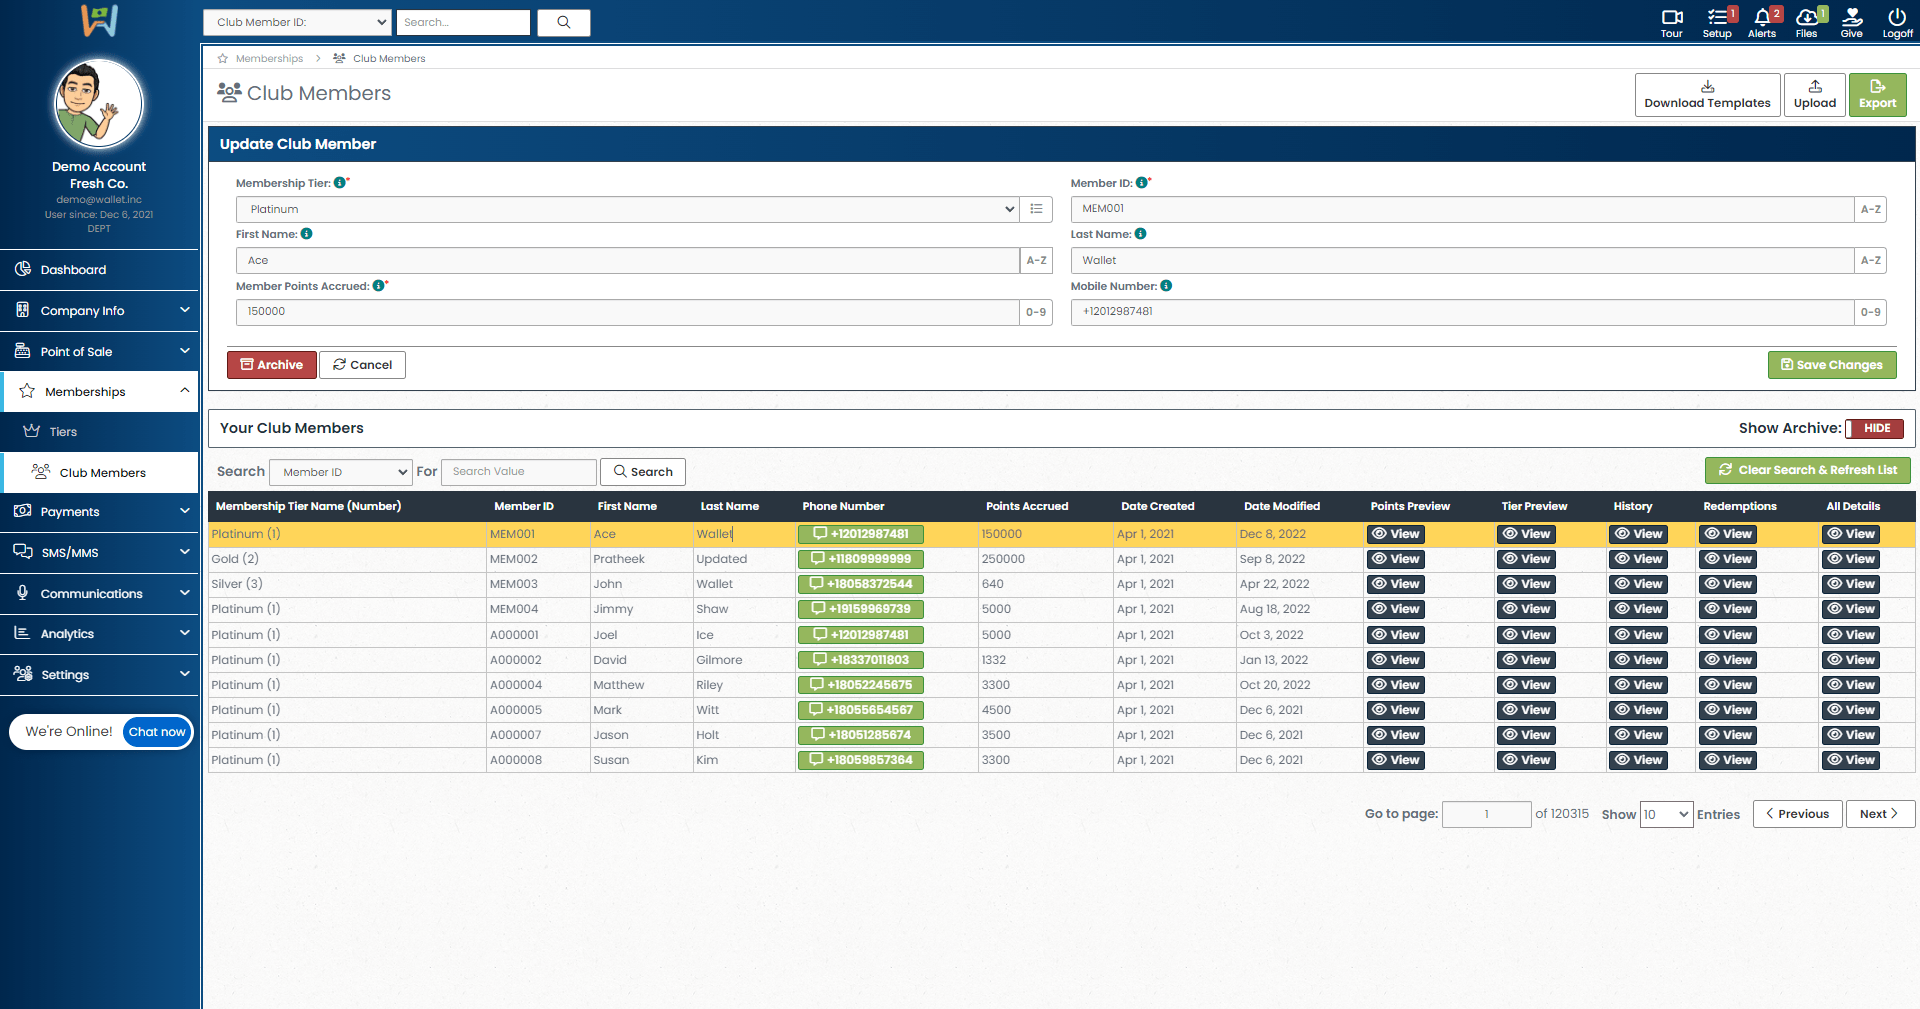The height and width of the screenshot is (1009, 1920).
Task: Click the A-Z toggle beside First Name
Action: tap(1036, 261)
